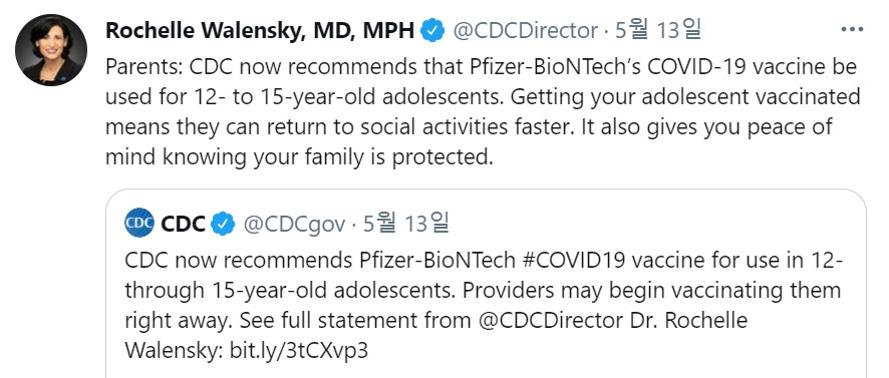This screenshot has height=378, width=889.
Task: Click the quoted tweet's 5월 13일 date
Action: 406,224
